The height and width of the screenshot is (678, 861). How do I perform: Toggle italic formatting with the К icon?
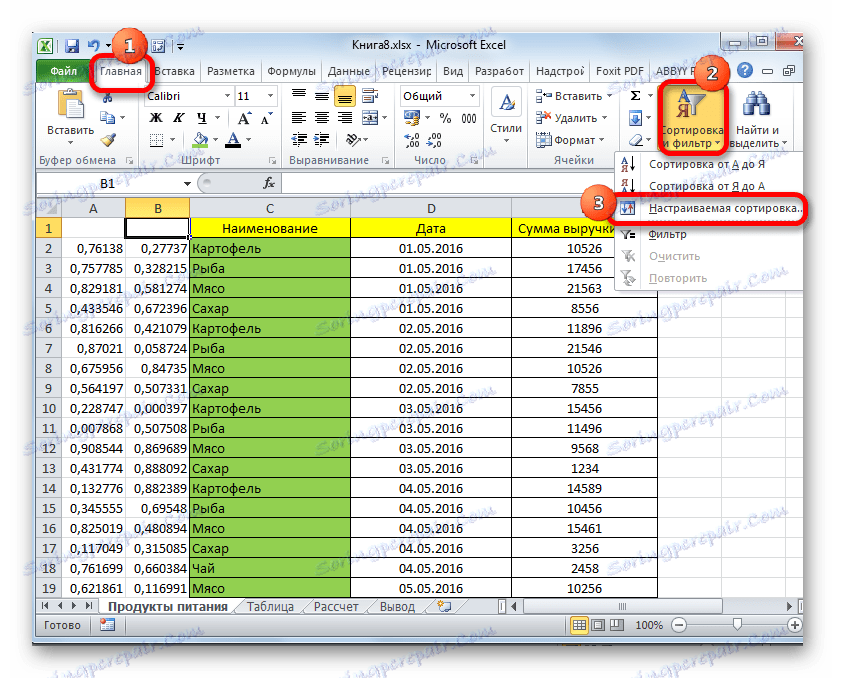tap(178, 118)
